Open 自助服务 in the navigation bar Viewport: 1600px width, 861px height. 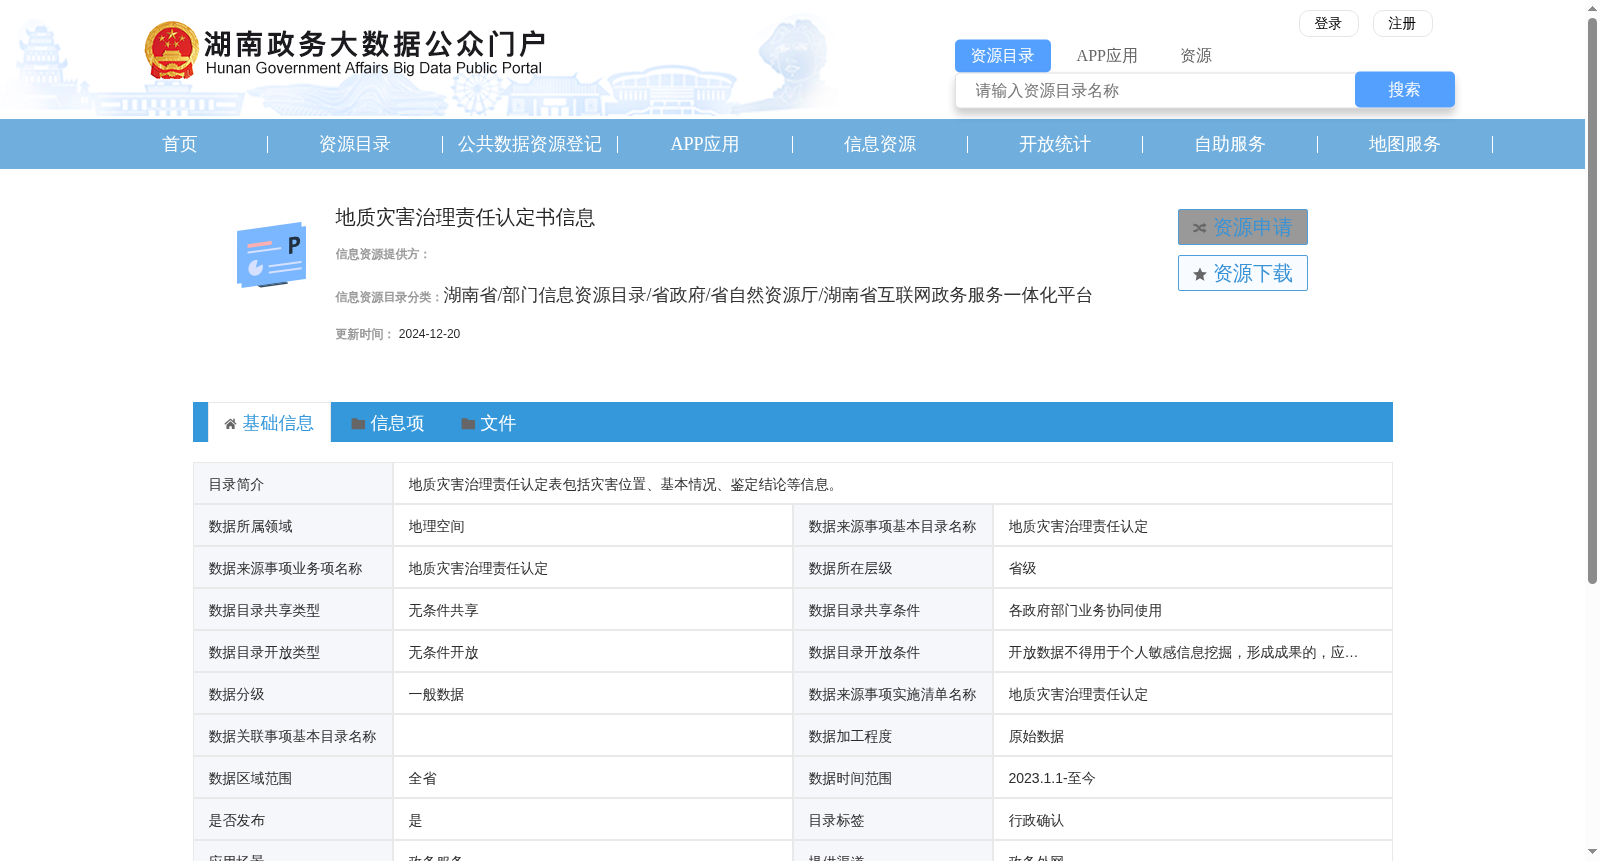coord(1230,144)
